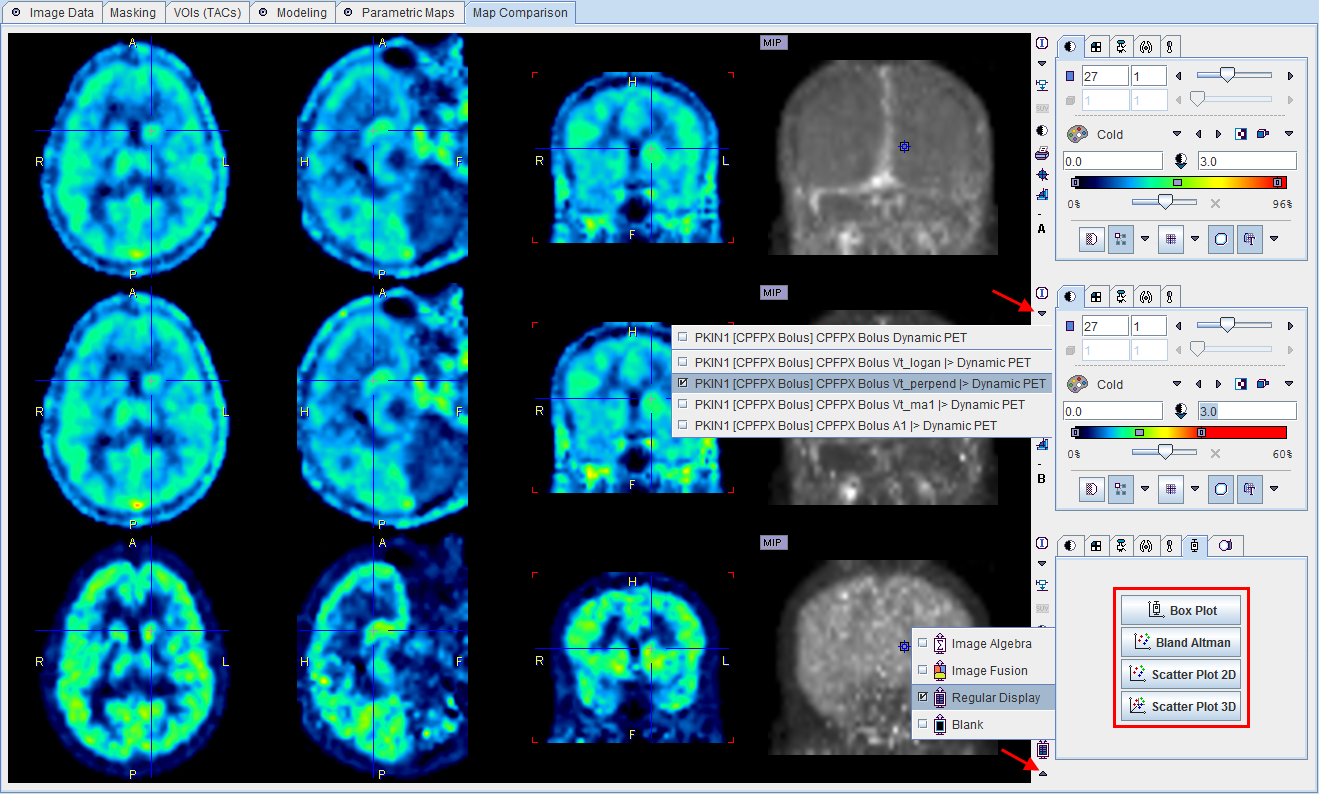Image resolution: width=1319 pixels, height=794 pixels.
Task: Check the Vt_logan series entry
Action: click(862, 362)
